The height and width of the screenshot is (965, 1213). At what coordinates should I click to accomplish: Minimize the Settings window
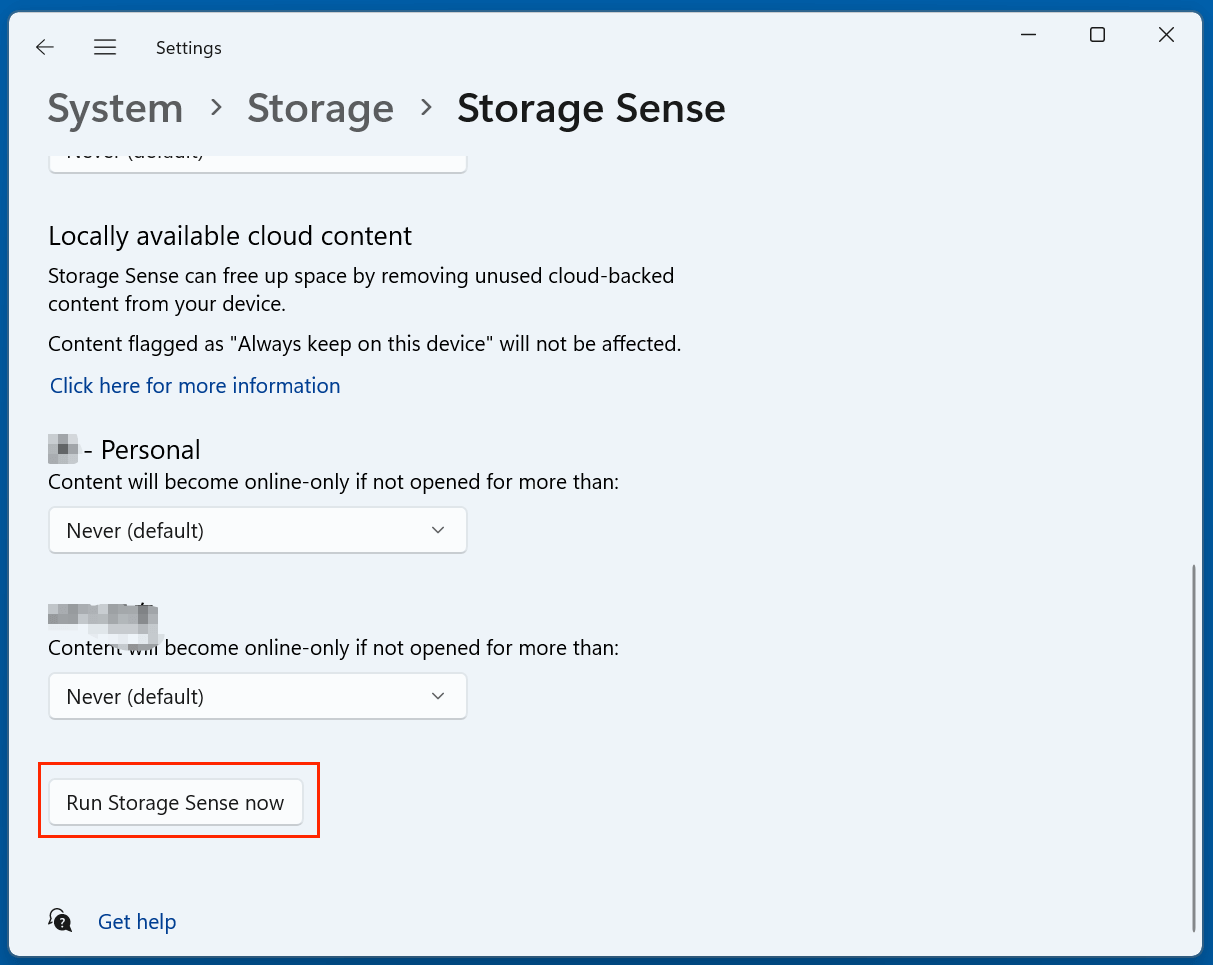point(1028,35)
